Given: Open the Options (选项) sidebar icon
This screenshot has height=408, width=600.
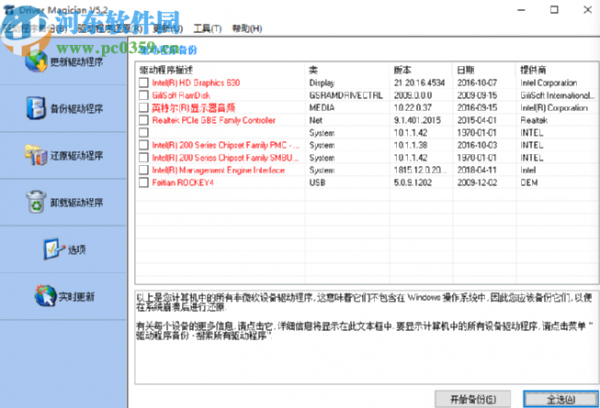Looking at the screenshot, I should click(50, 248).
